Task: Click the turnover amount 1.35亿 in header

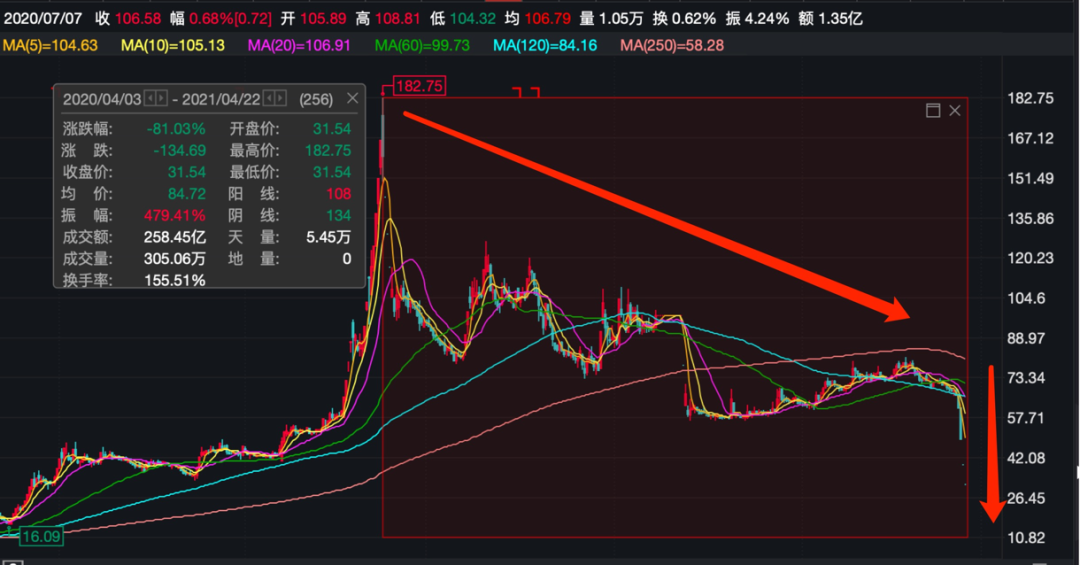Action: pos(840,19)
